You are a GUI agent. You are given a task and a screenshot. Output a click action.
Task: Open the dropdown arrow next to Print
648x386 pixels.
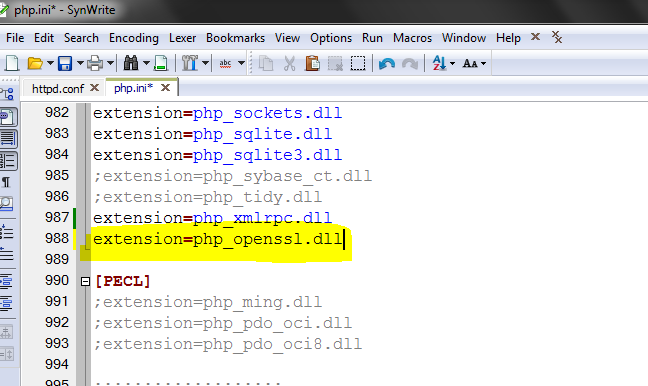click(x=110, y=63)
